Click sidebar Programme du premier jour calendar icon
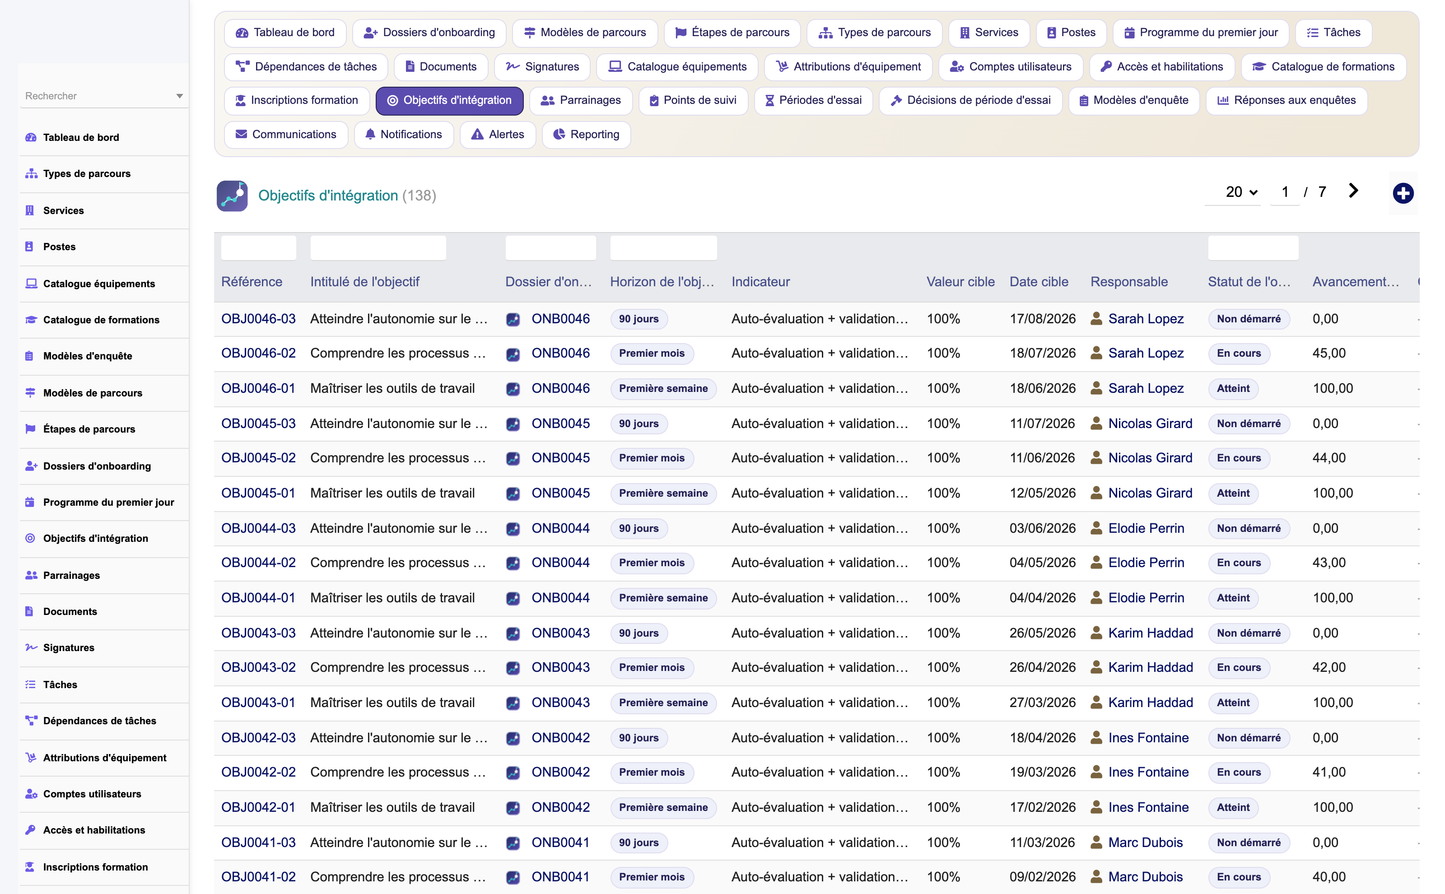 click(x=30, y=502)
